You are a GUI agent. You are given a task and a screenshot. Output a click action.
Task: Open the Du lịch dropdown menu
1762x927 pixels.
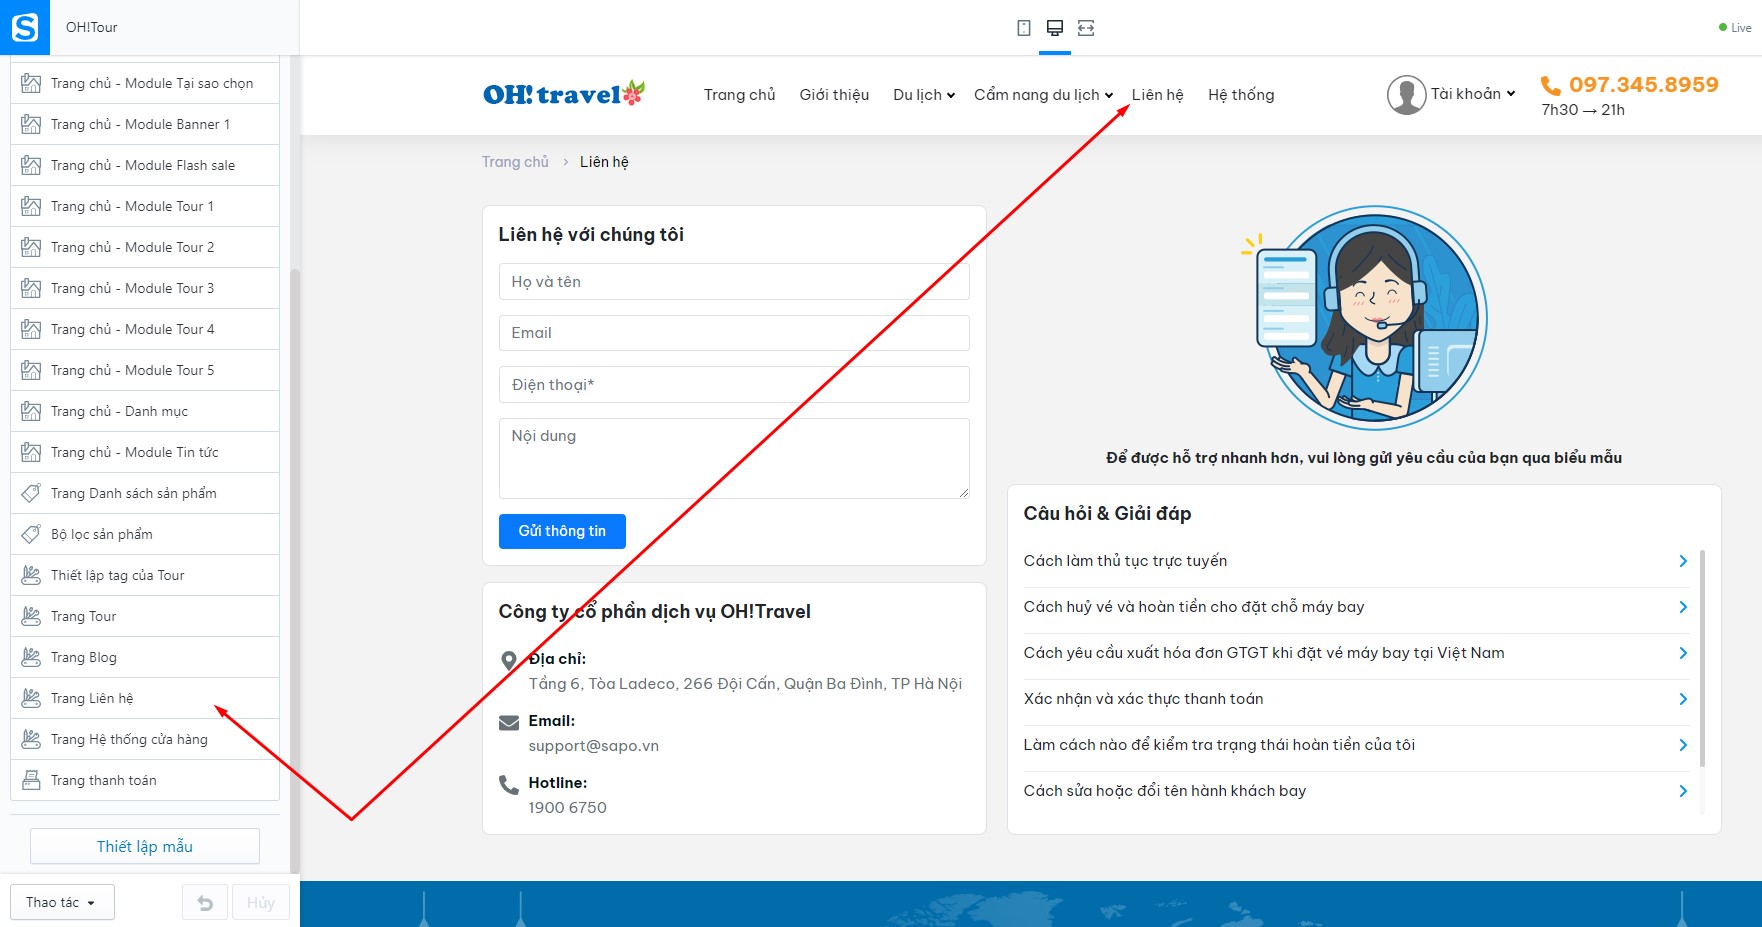point(924,95)
